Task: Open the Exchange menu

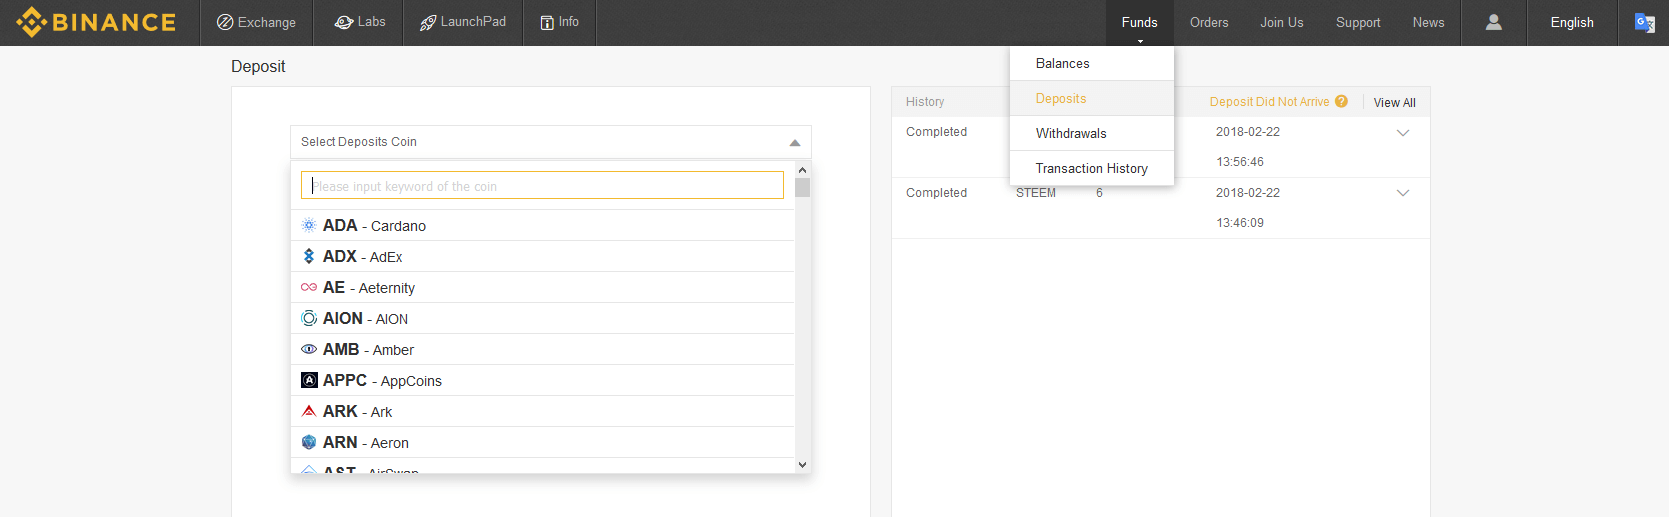Action: coord(257,22)
